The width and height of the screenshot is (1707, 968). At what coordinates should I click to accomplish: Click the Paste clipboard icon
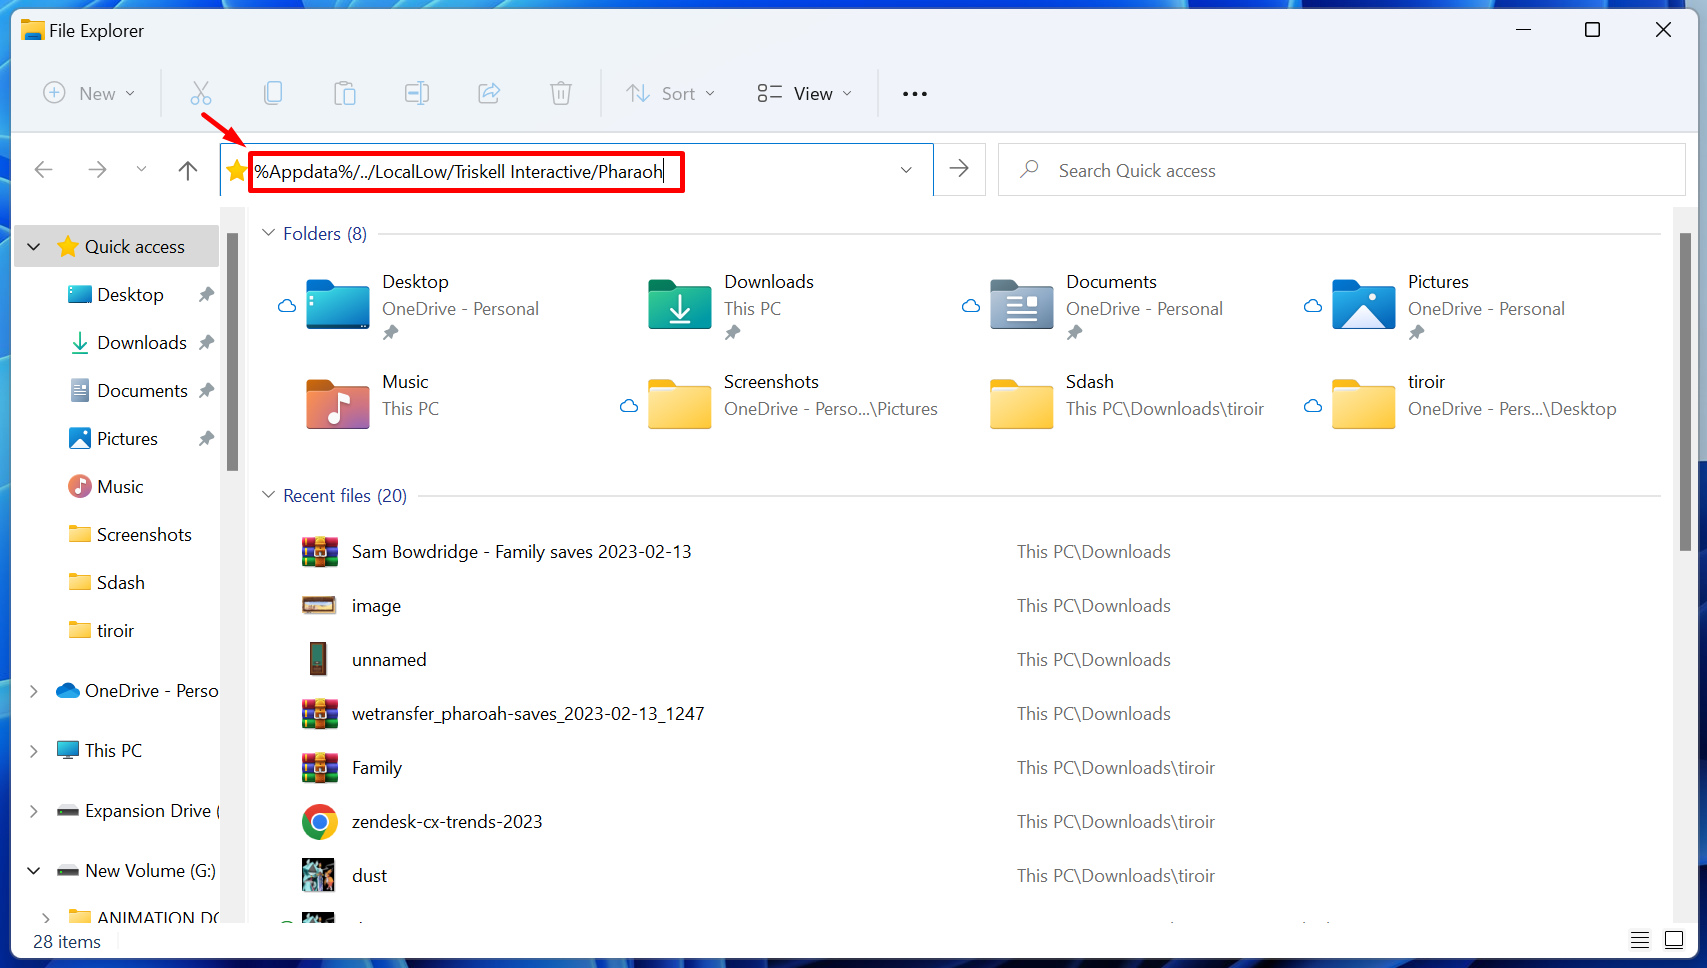pyautogui.click(x=345, y=94)
